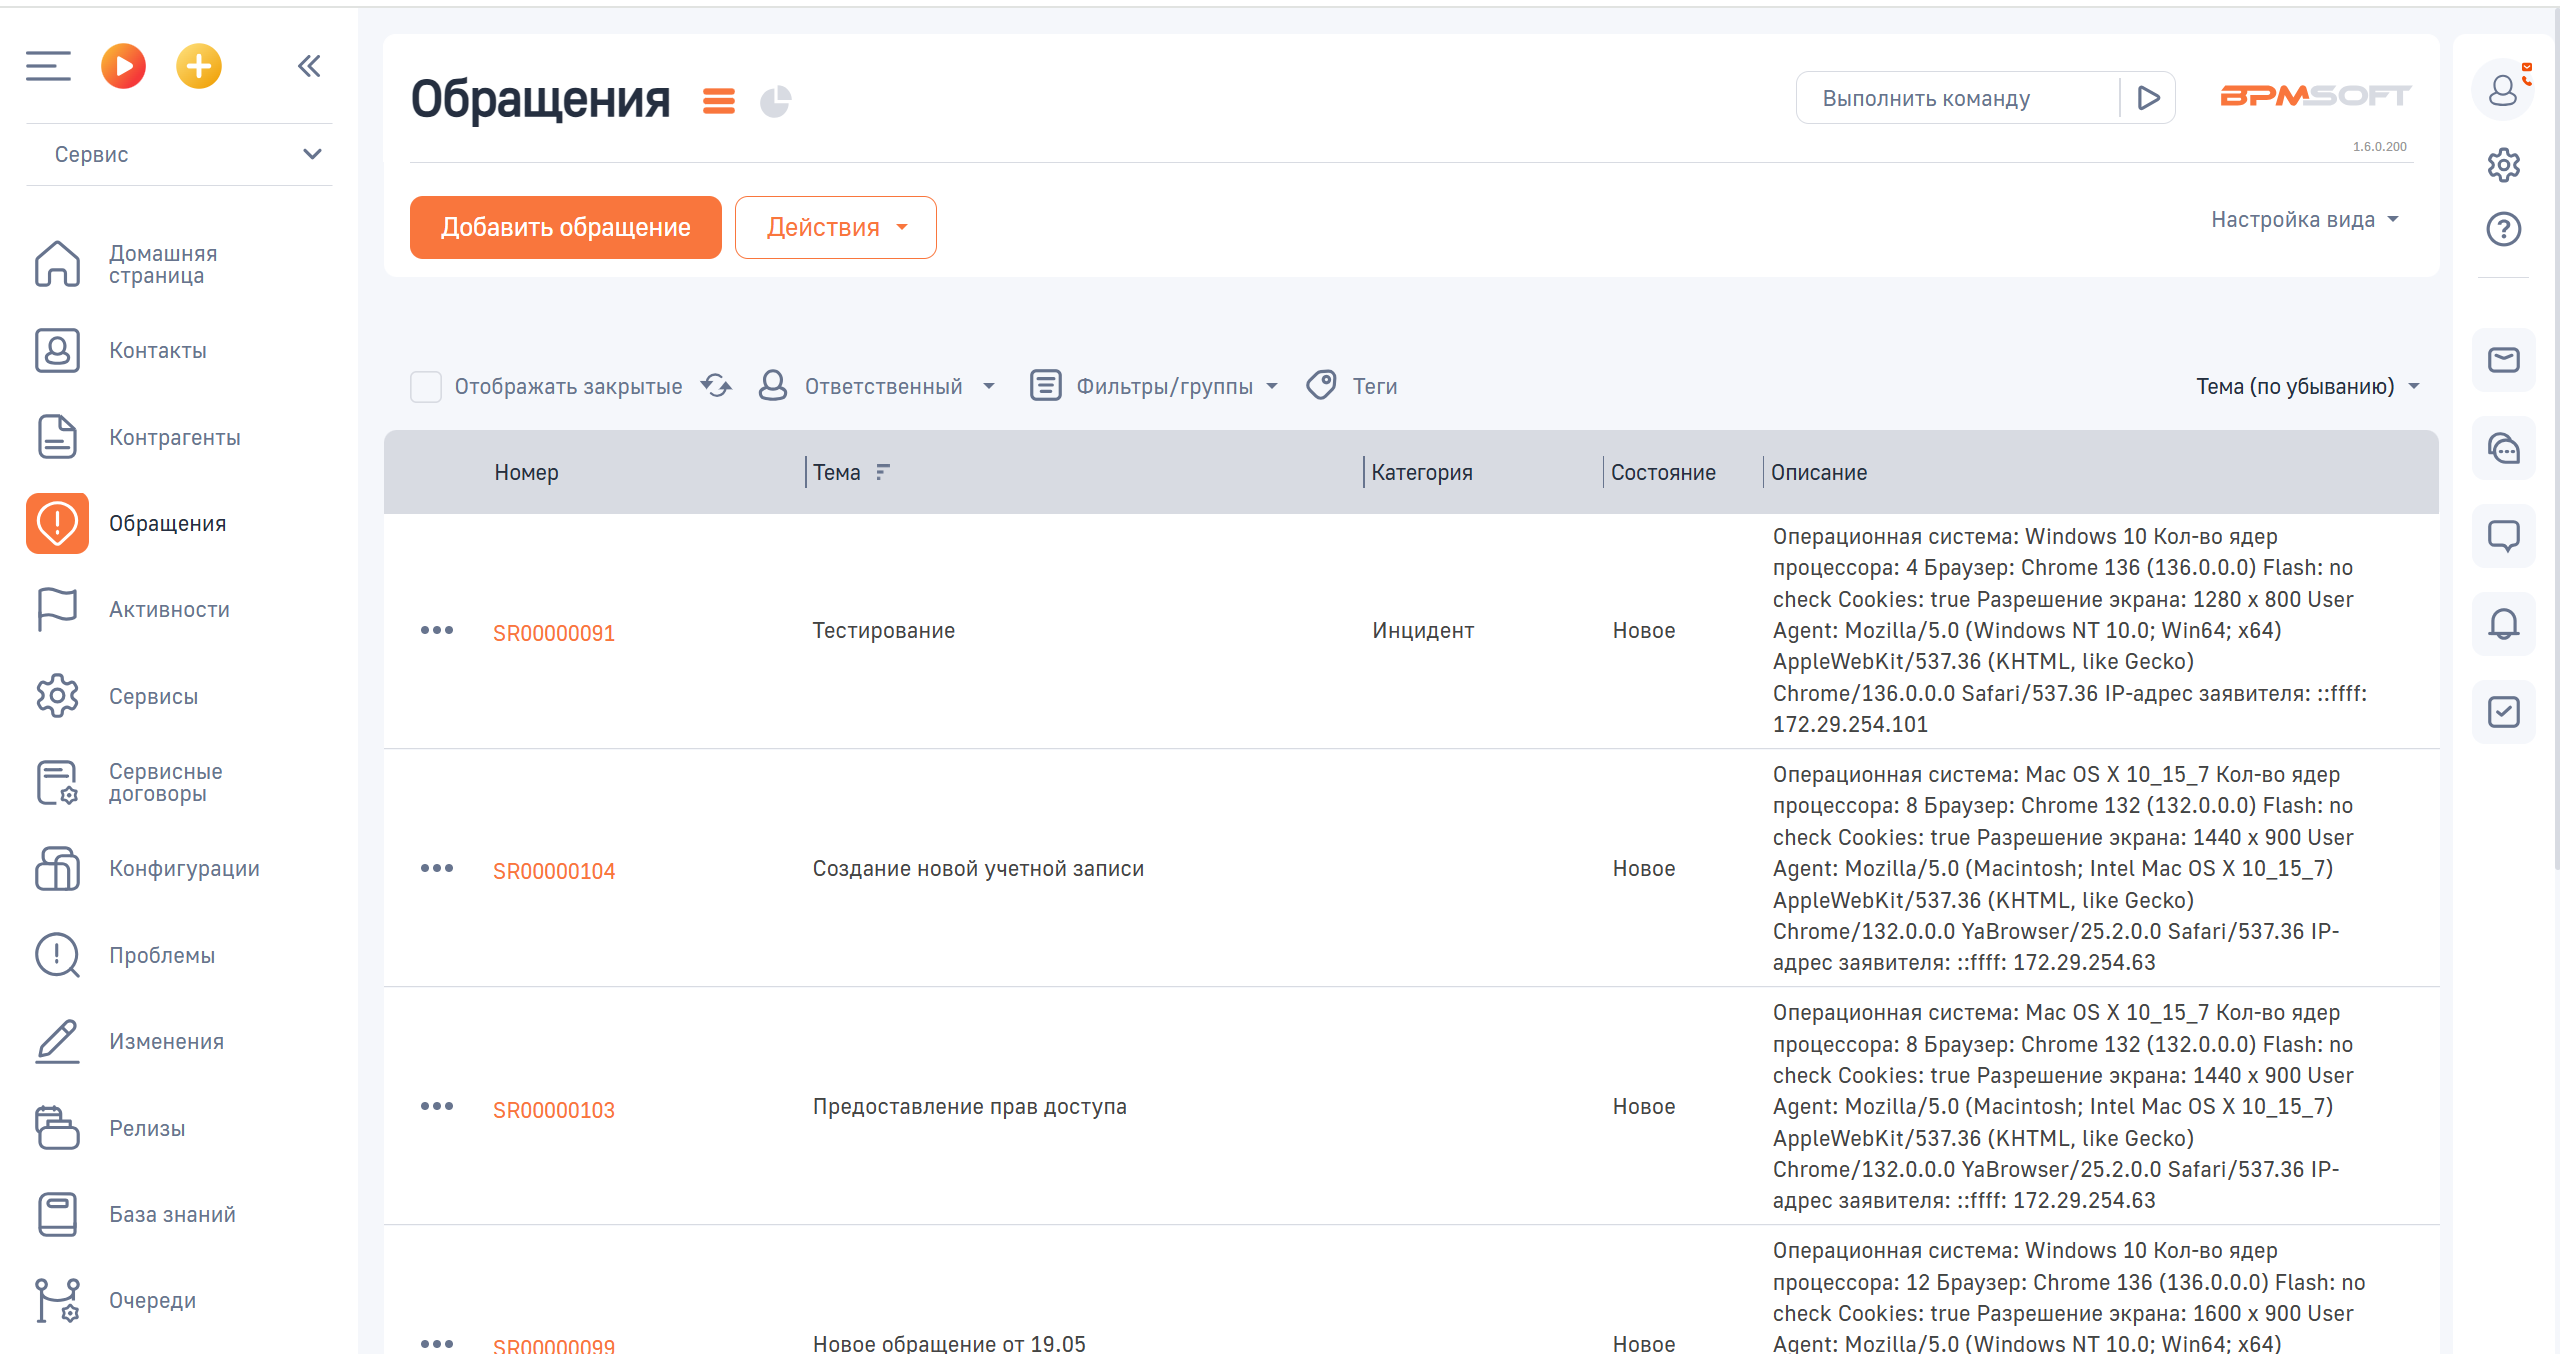Image resolution: width=2560 pixels, height=1354 pixels.
Task: Open the tasks checkmark panel icon
Action: point(2503,712)
